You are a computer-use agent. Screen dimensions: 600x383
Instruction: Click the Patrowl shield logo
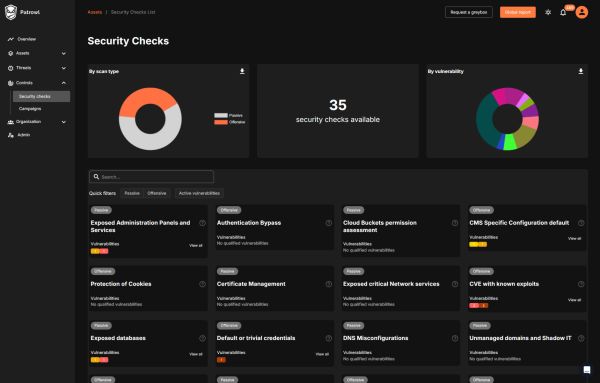click(11, 12)
